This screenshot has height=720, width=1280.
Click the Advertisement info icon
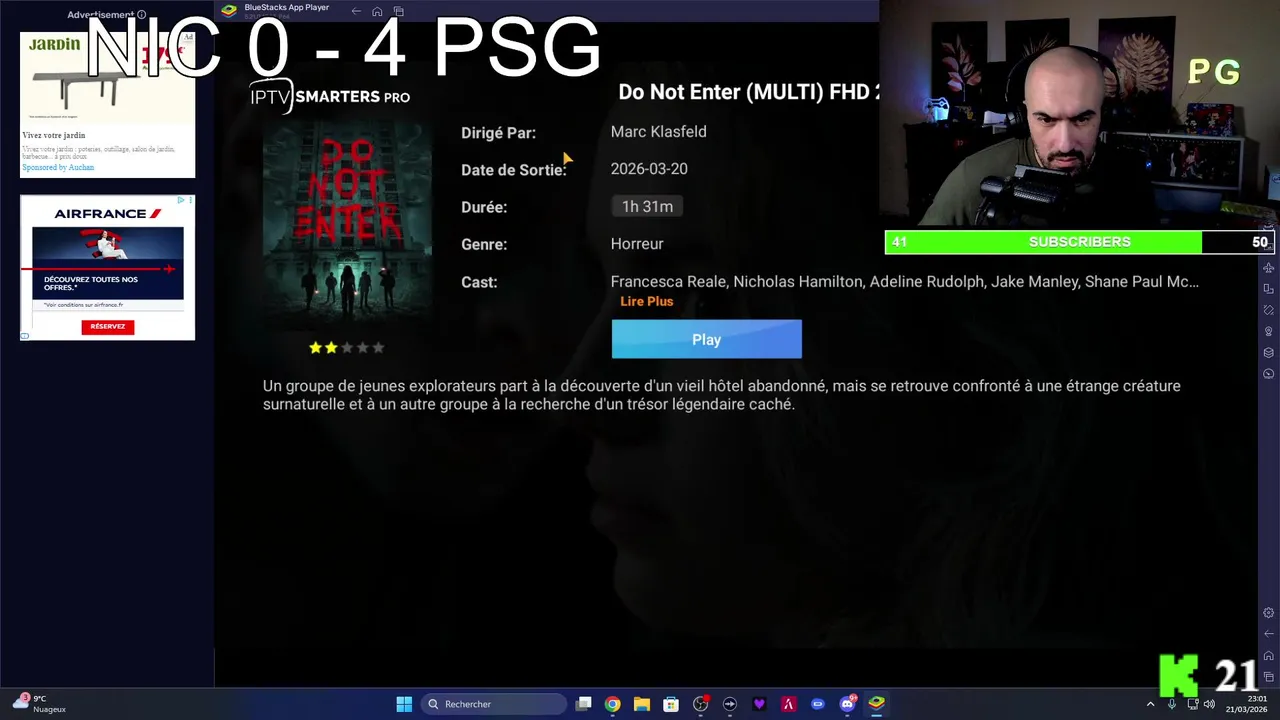[141, 15]
